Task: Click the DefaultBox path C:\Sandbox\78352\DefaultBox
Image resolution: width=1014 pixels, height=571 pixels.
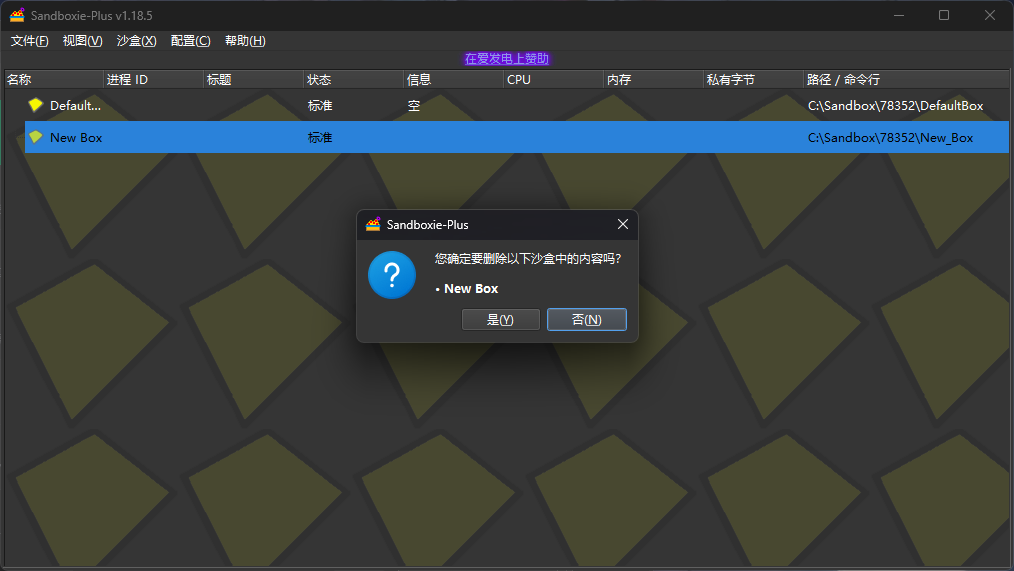Action: (x=896, y=105)
